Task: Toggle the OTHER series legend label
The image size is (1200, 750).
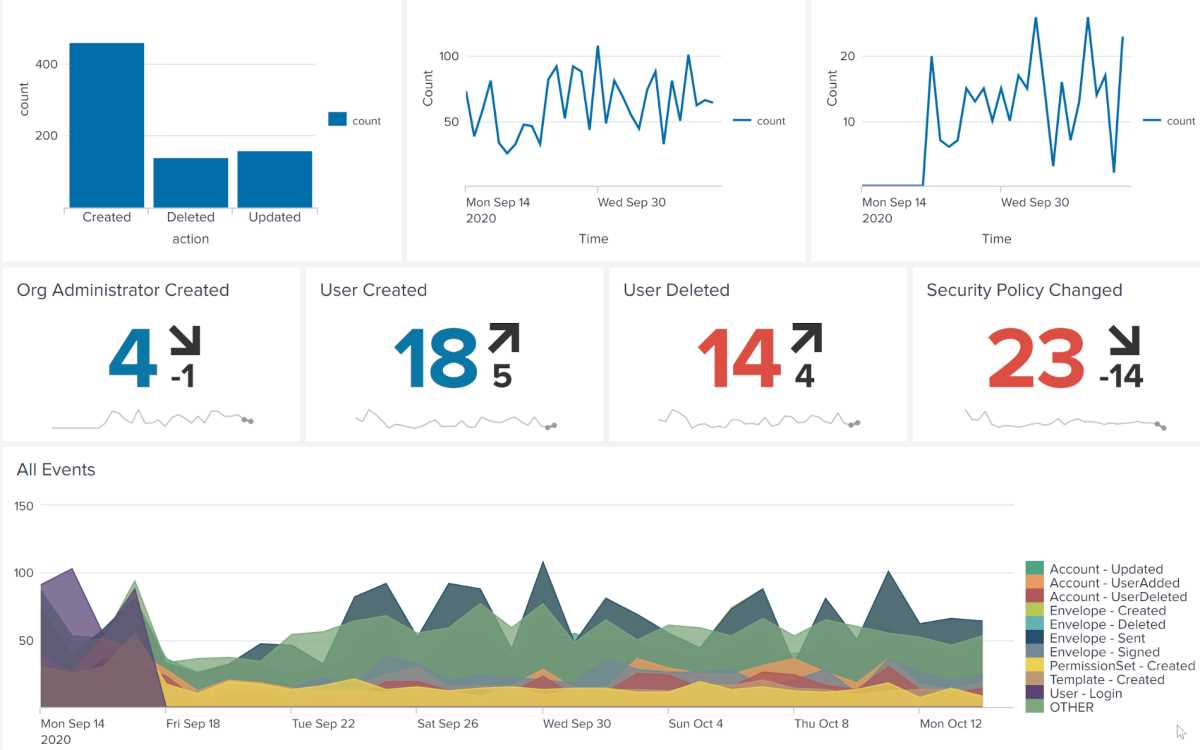Action: coord(1071,707)
